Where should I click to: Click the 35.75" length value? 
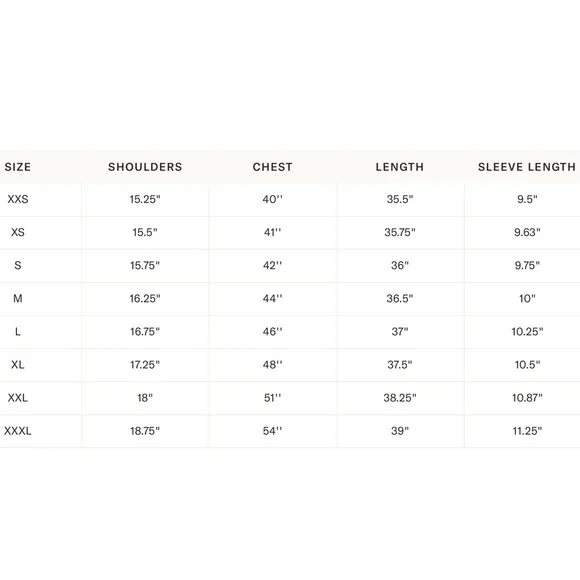coord(400,232)
